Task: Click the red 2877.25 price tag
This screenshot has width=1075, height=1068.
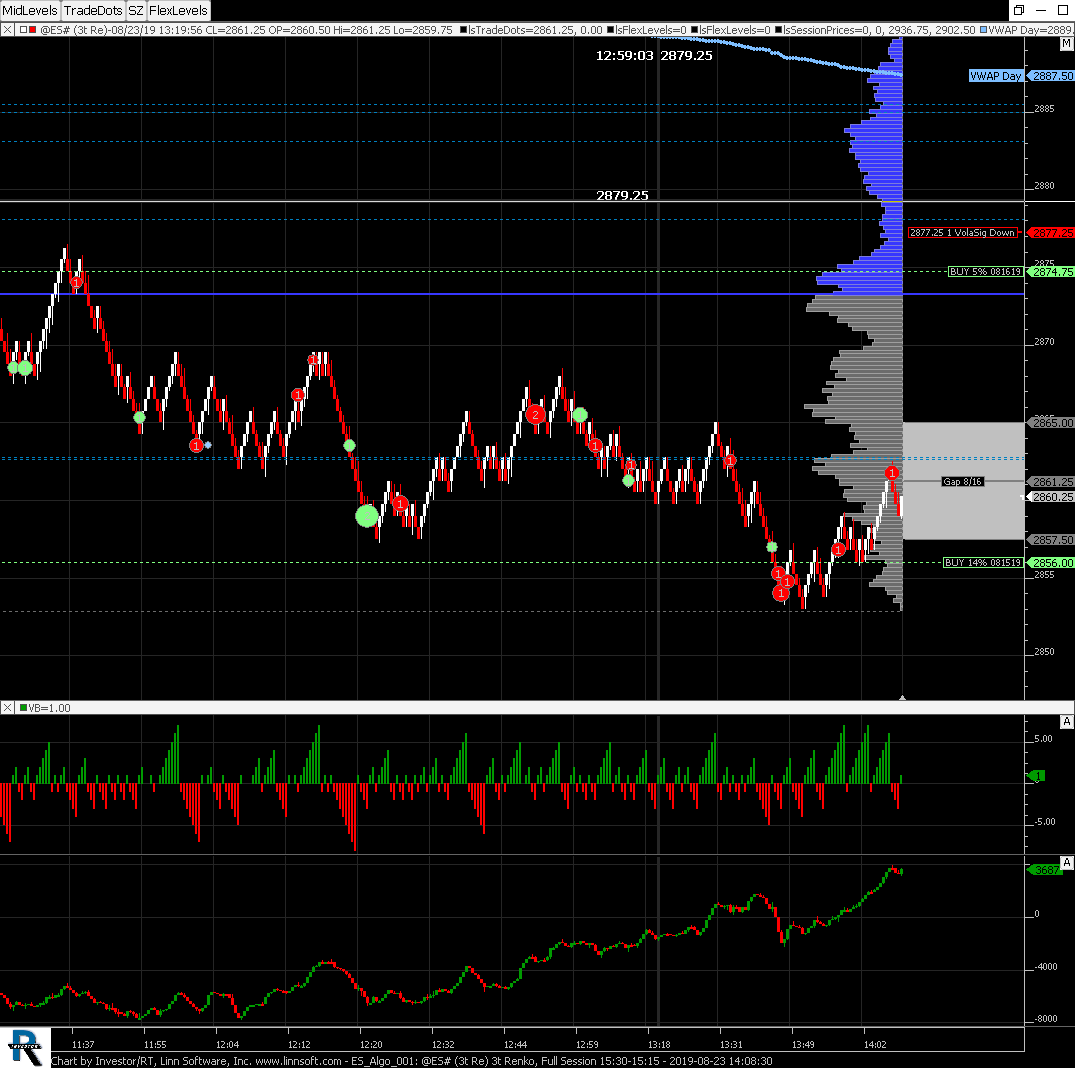Action: [1052, 233]
